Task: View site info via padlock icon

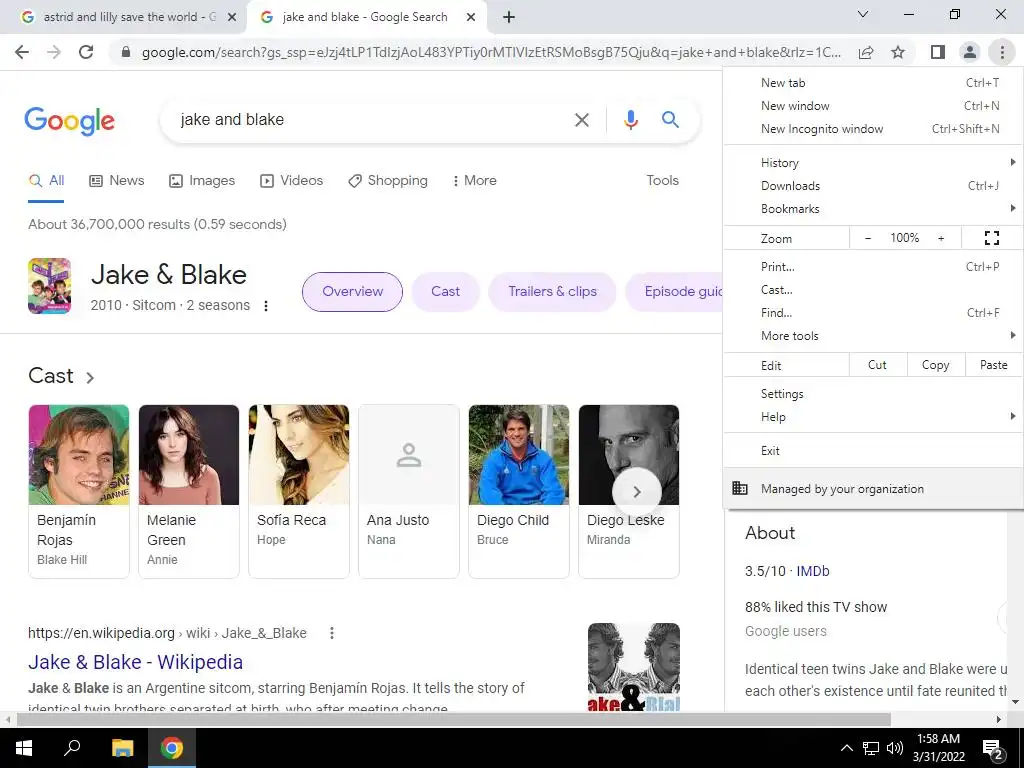Action: click(126, 52)
